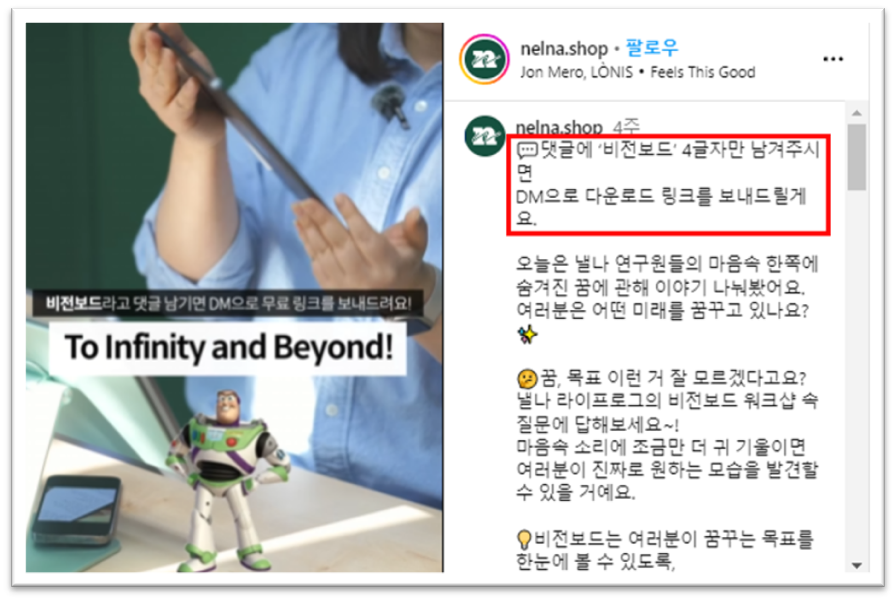Click the scrollbar down arrow in caption panel

pyautogui.click(x=856, y=566)
